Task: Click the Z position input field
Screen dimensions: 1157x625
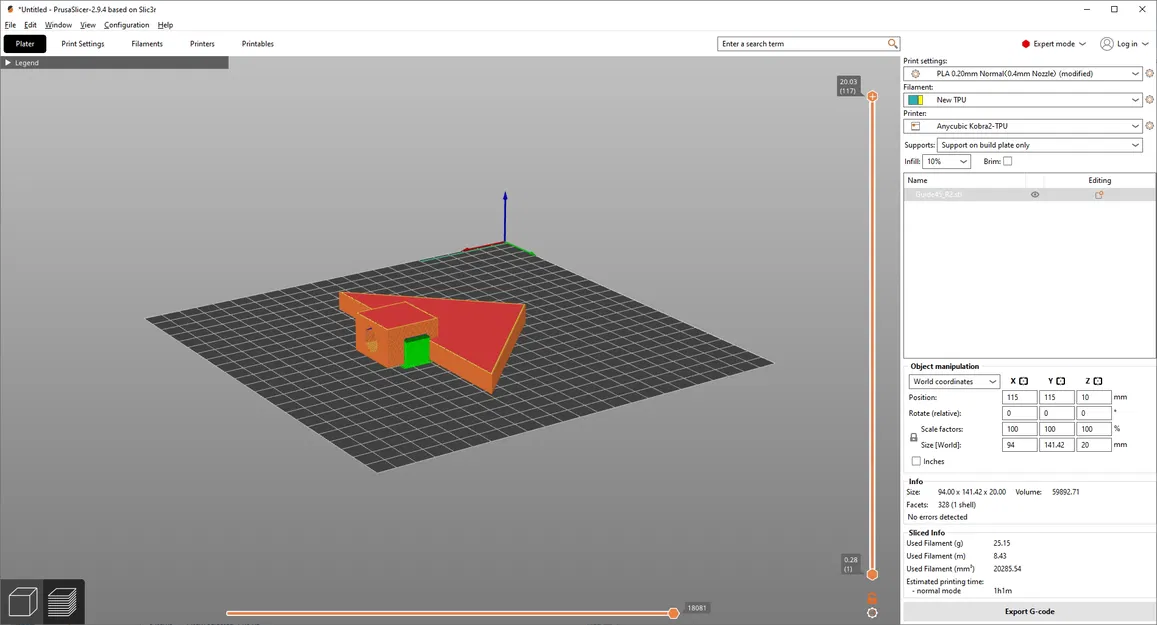Action: 1092,397
